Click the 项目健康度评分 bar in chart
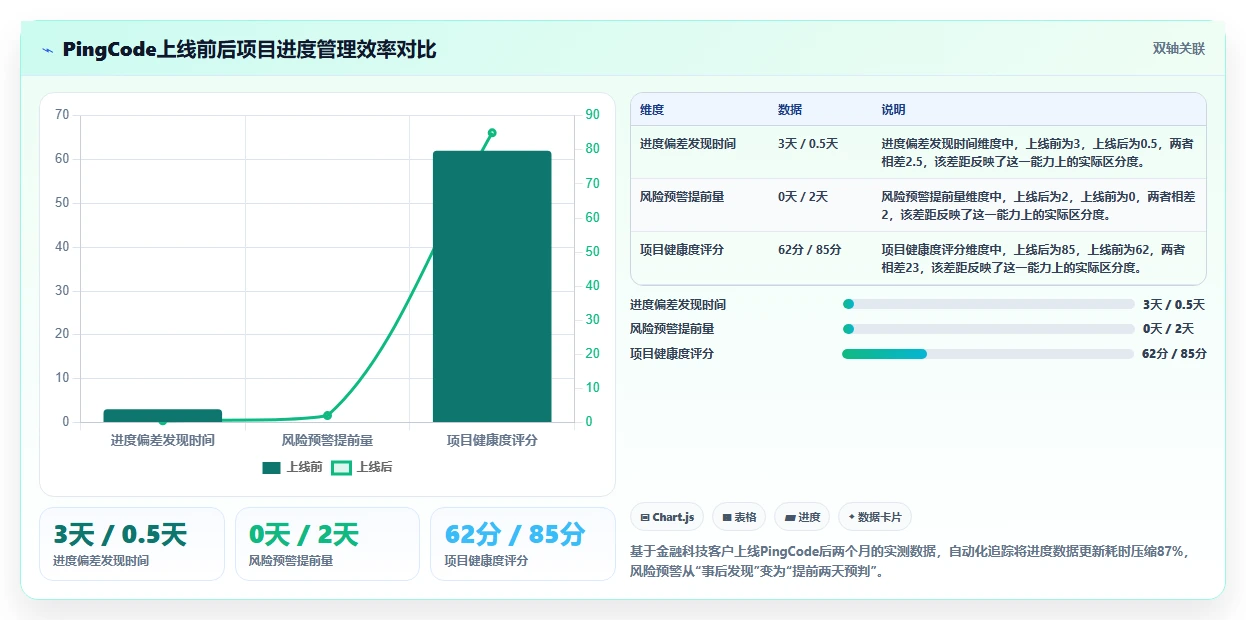Image resolution: width=1246 pixels, height=620 pixels. pos(492,286)
